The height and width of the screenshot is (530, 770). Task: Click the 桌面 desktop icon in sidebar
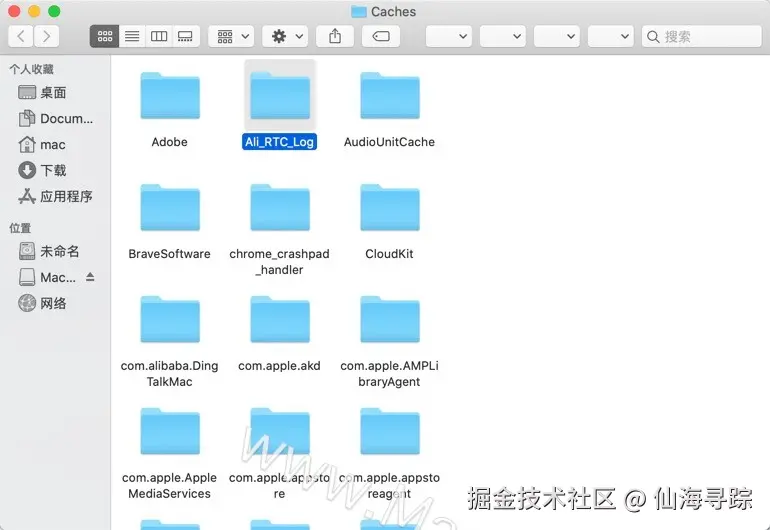coord(27,92)
